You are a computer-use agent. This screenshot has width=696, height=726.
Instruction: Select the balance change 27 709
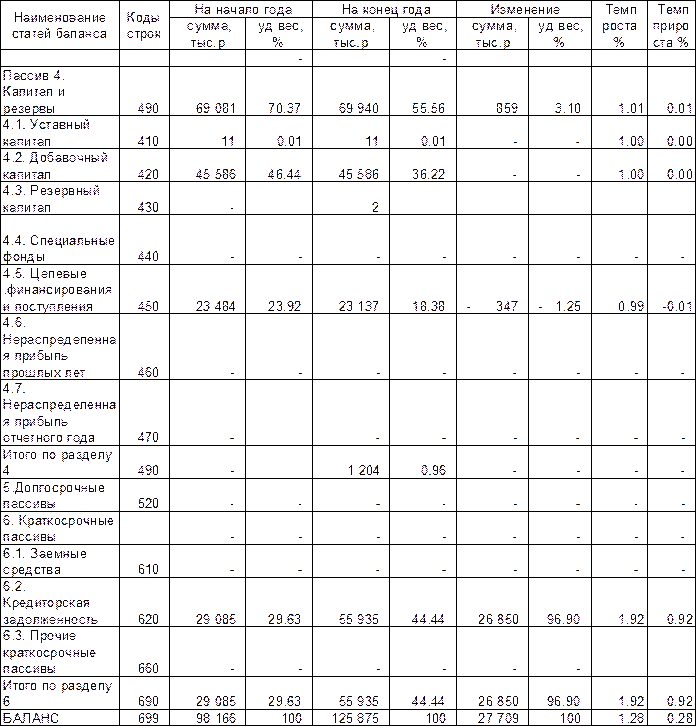(498, 718)
